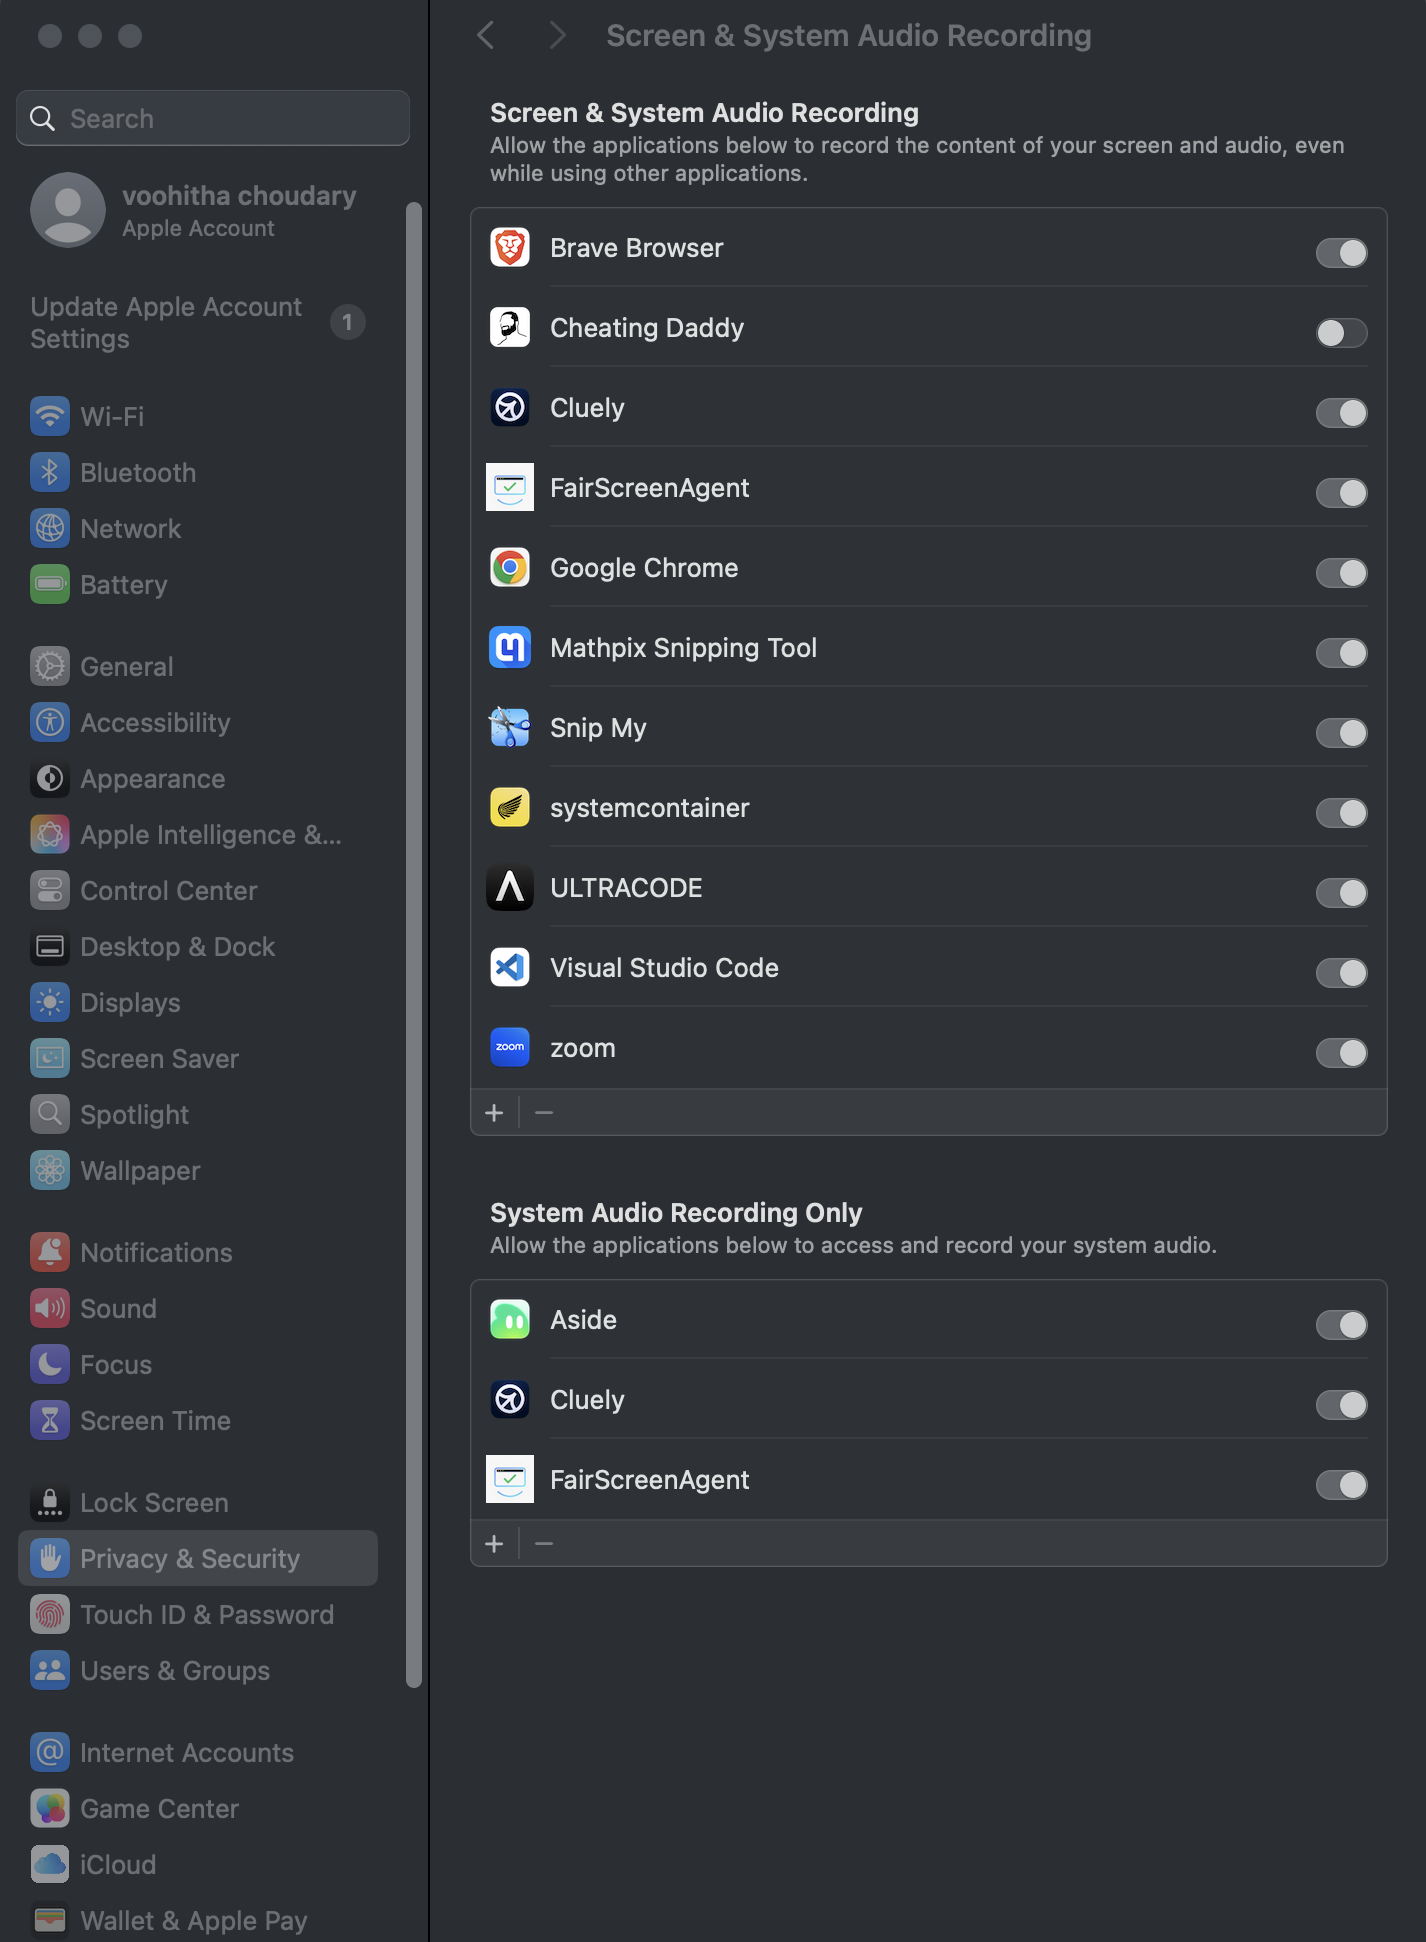The width and height of the screenshot is (1426, 1942).
Task: Open Screen Saver settings
Action: [x=198, y=1058]
